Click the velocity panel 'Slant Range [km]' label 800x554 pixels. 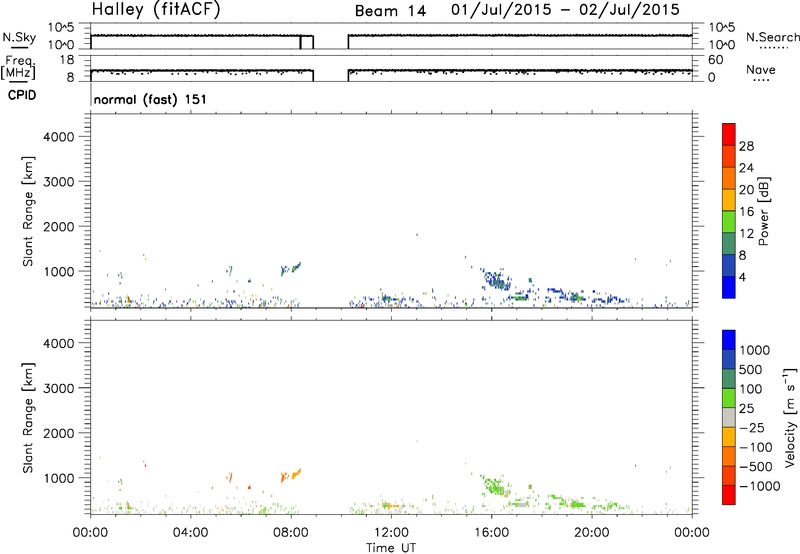[x=28, y=418]
